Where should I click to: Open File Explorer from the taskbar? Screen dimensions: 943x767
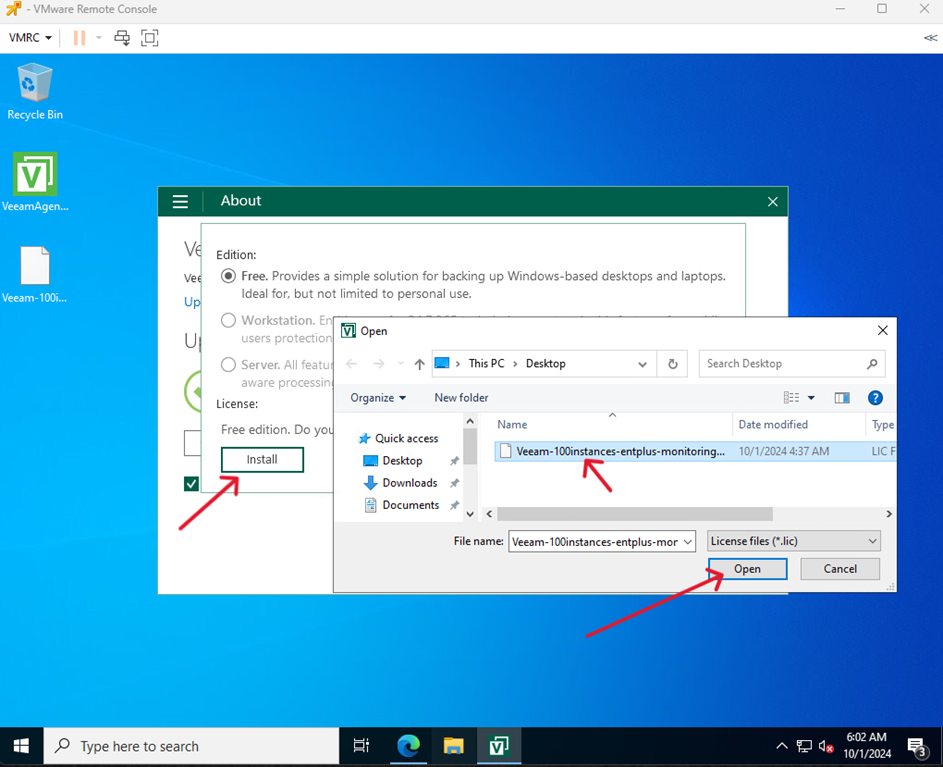coord(453,746)
